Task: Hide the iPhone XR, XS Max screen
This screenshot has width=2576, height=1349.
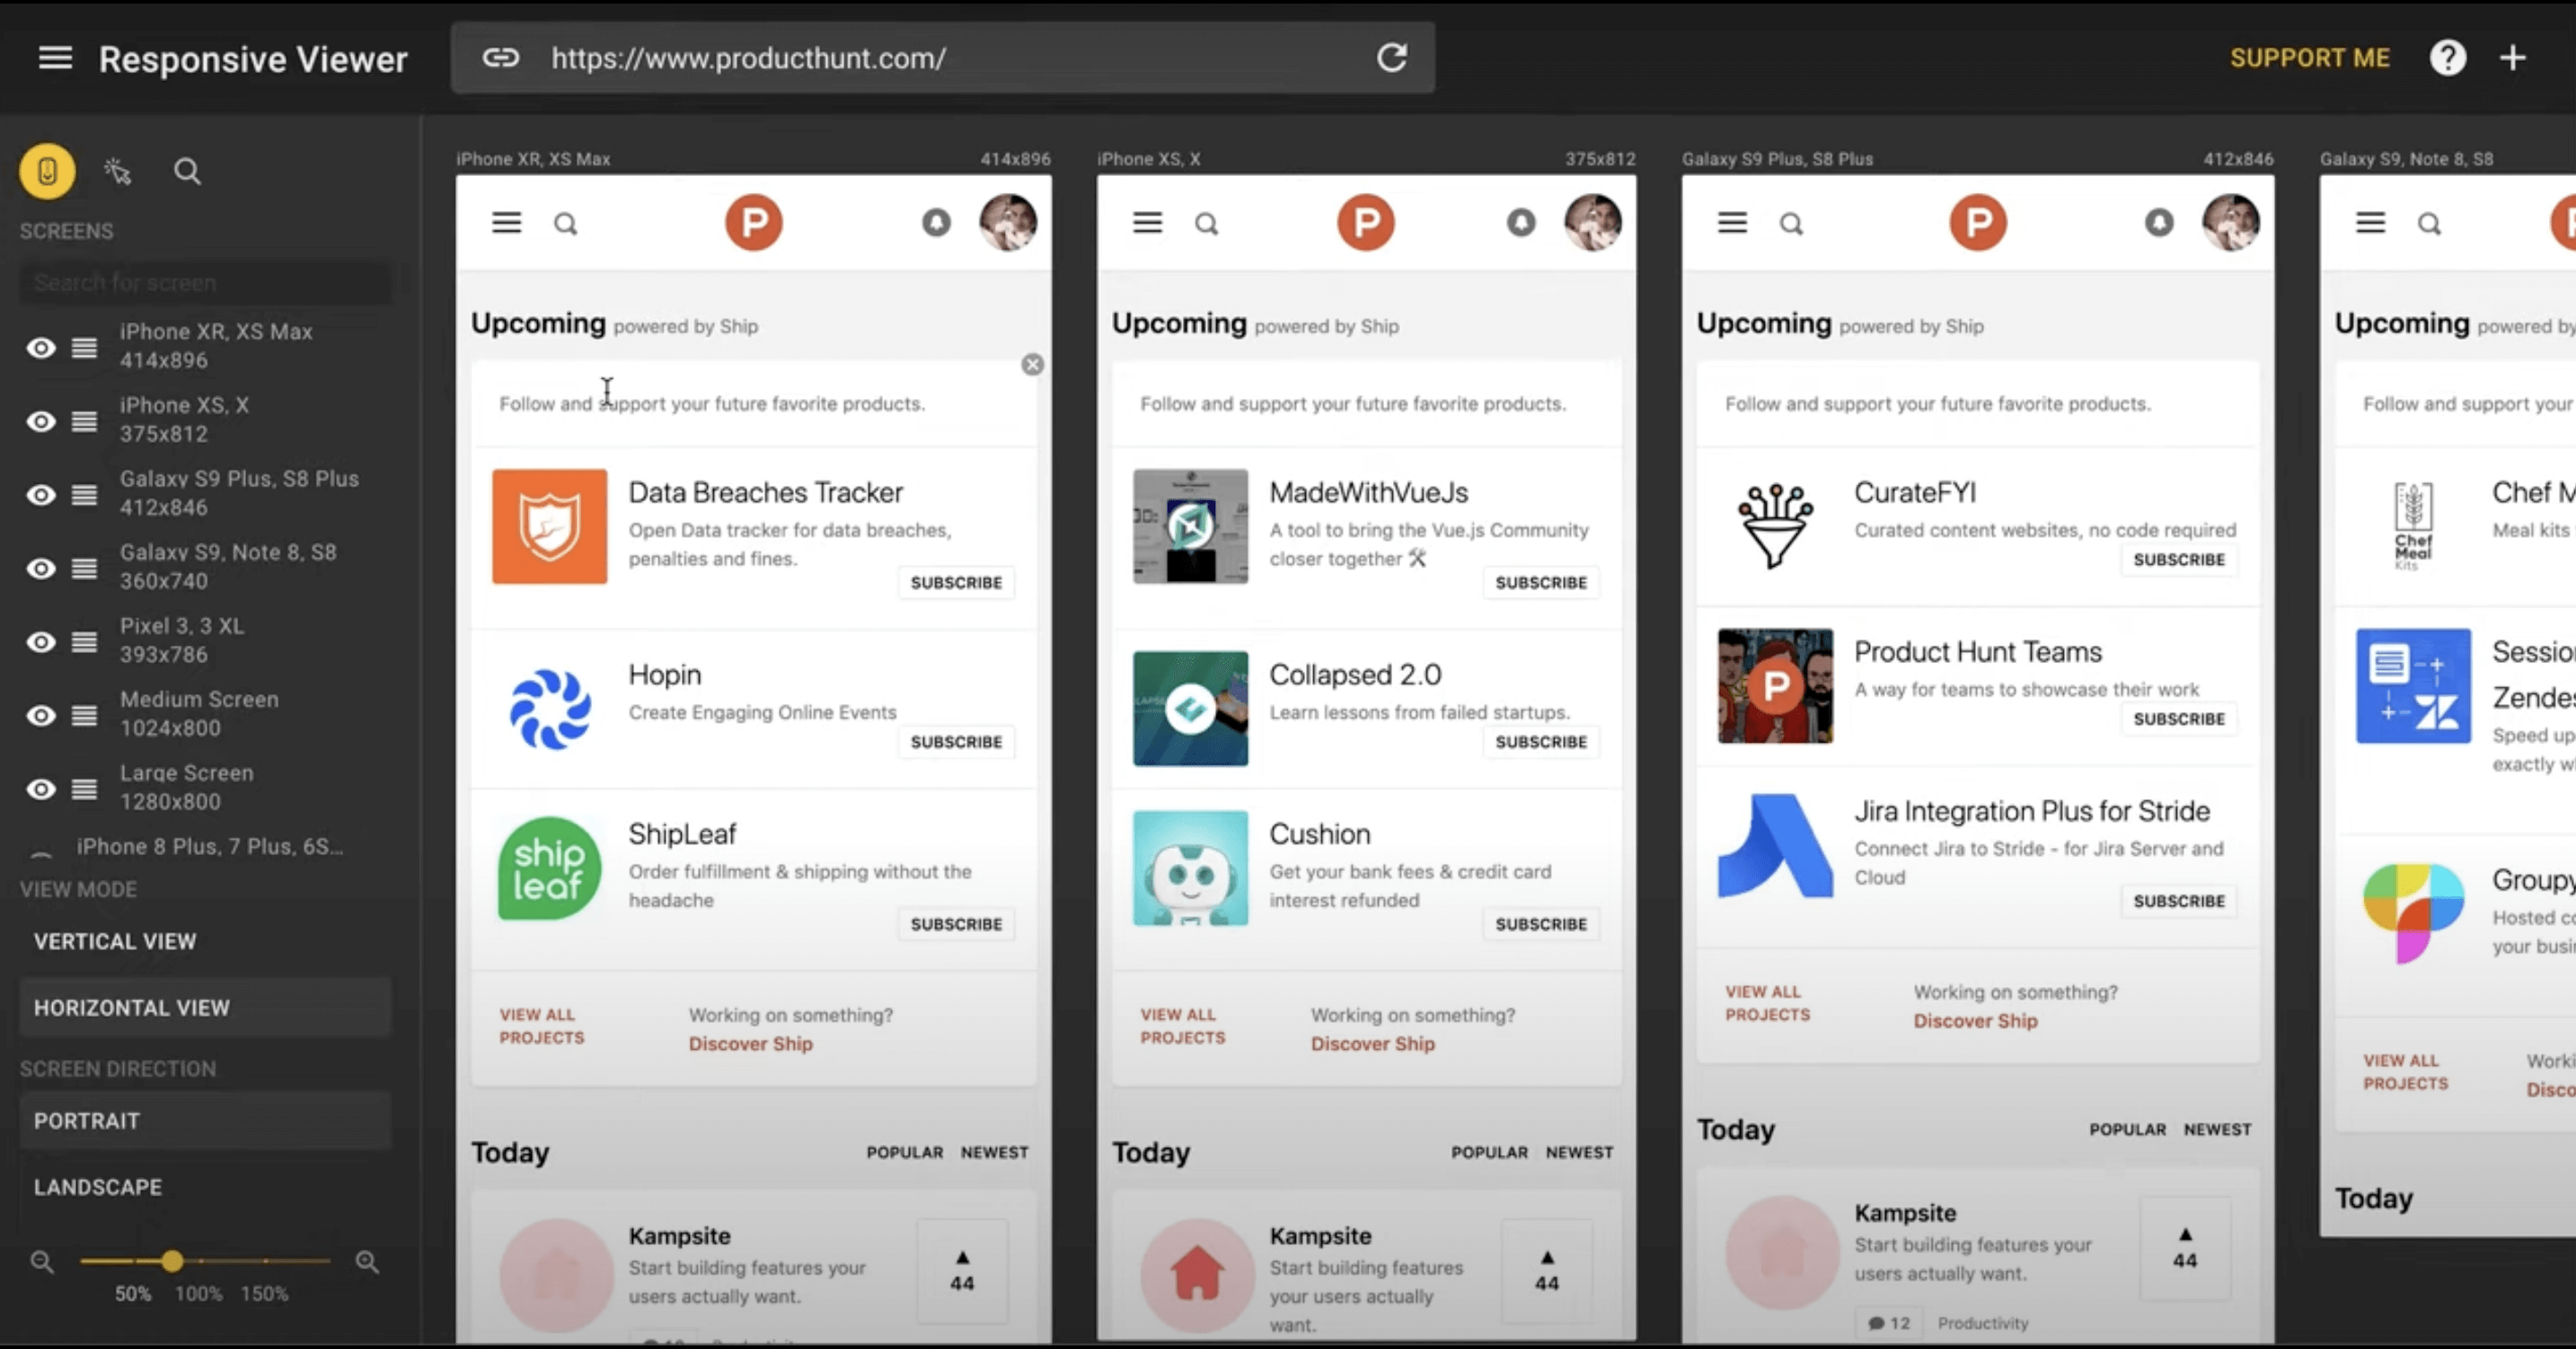Action: pos(41,348)
